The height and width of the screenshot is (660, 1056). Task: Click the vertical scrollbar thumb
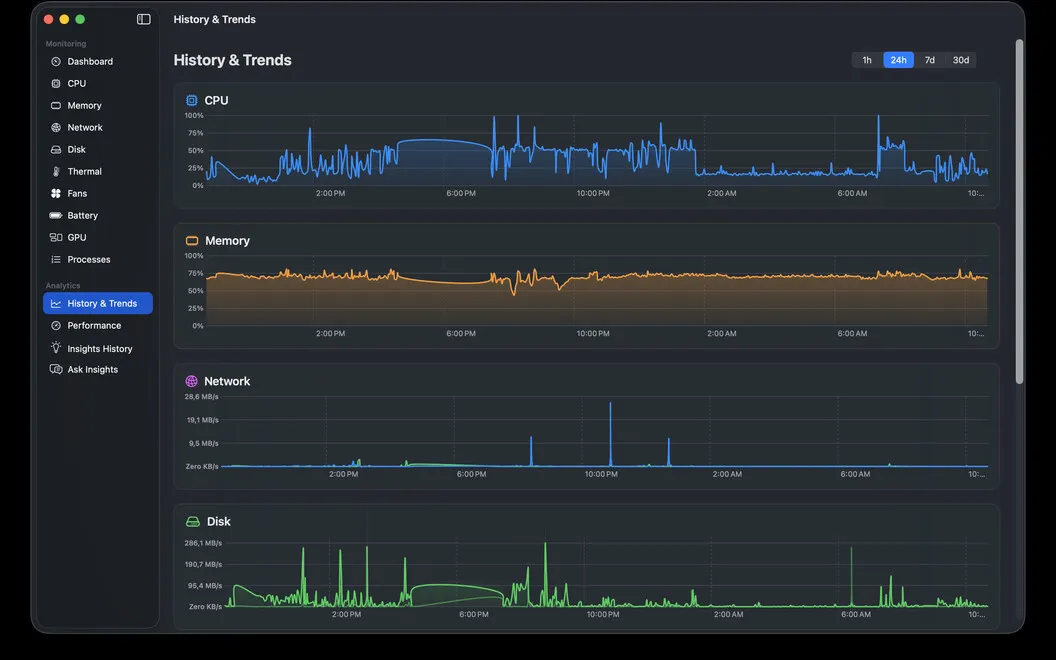1019,211
